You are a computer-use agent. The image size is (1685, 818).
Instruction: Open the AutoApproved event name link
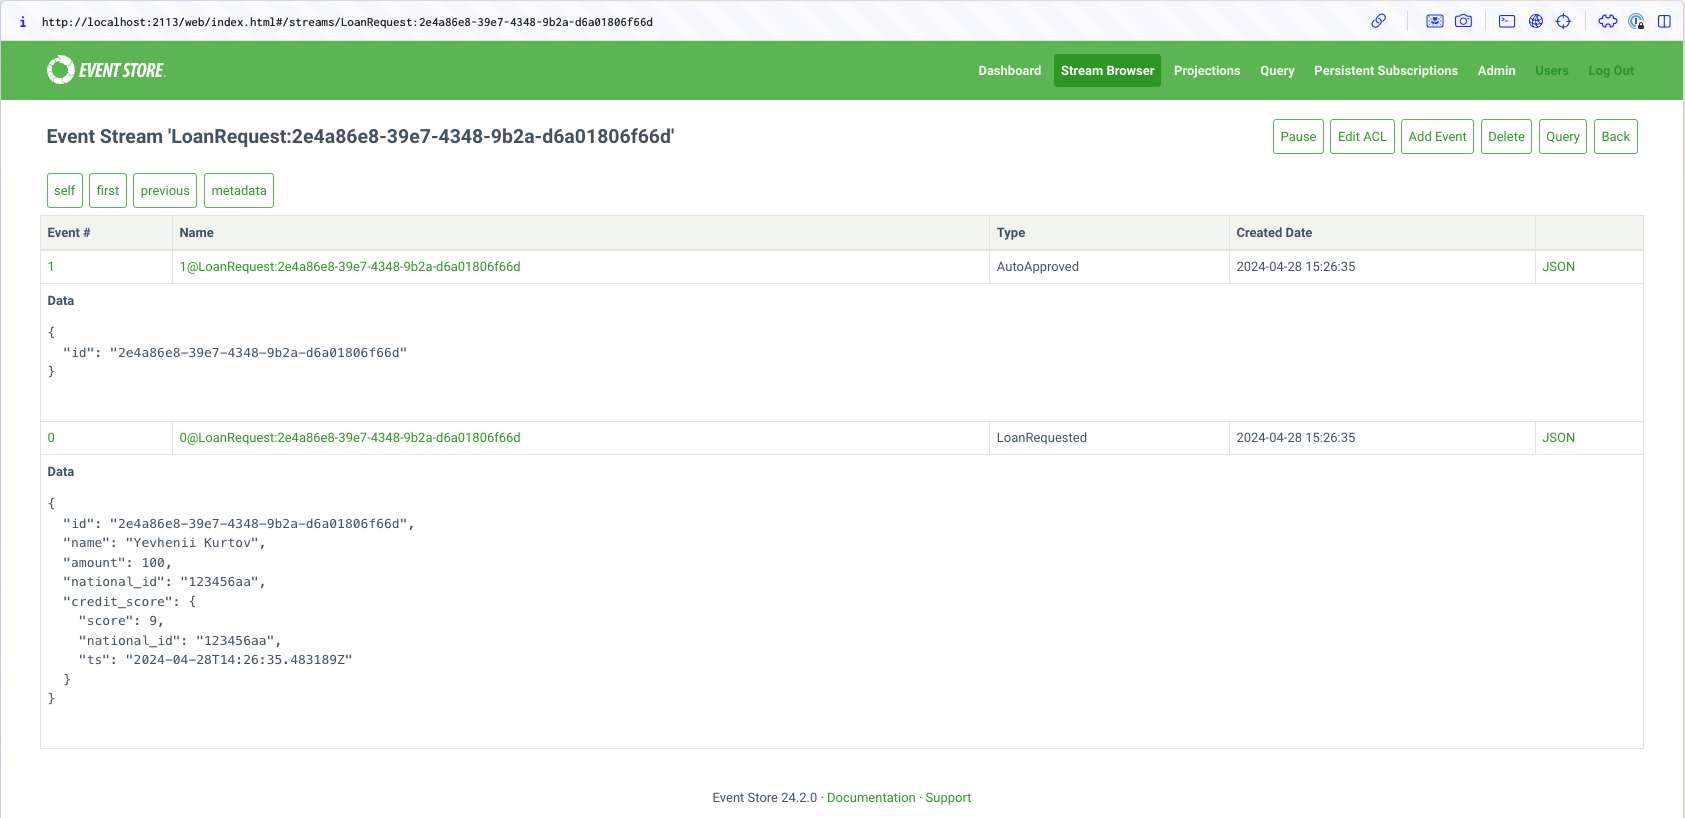click(x=350, y=267)
